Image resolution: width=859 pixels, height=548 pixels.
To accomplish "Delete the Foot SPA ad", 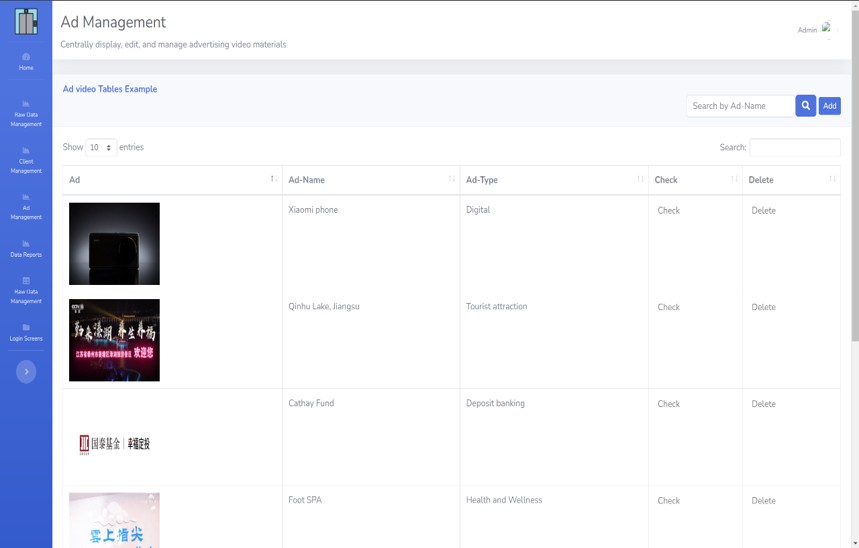I will [x=763, y=500].
